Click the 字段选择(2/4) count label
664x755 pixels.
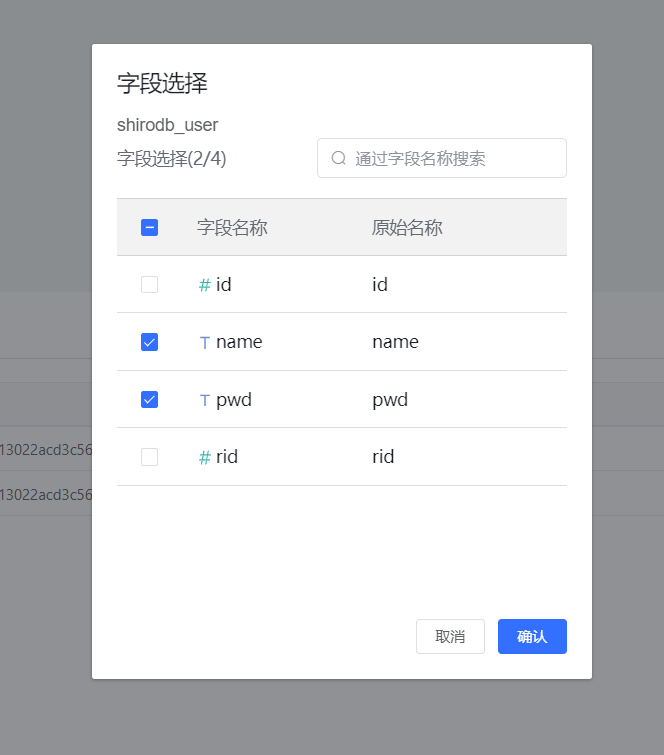pos(171,158)
